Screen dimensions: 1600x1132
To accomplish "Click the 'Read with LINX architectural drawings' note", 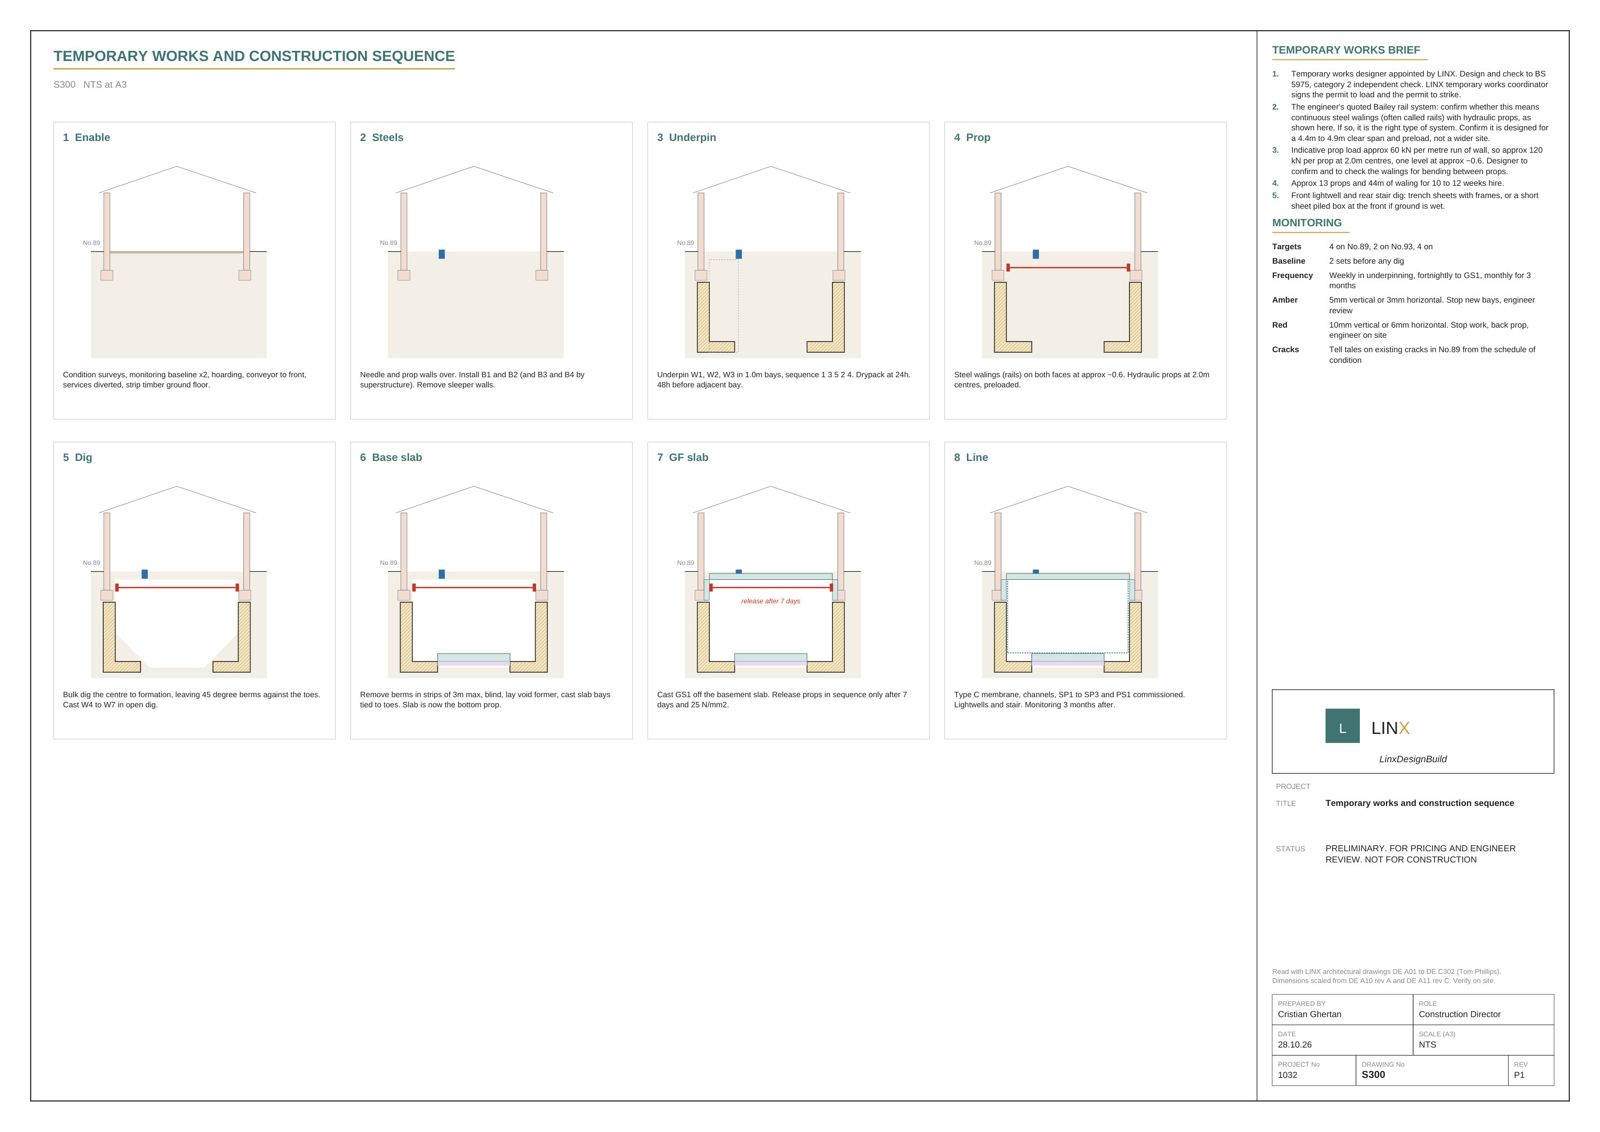I will pyautogui.click(x=1386, y=976).
